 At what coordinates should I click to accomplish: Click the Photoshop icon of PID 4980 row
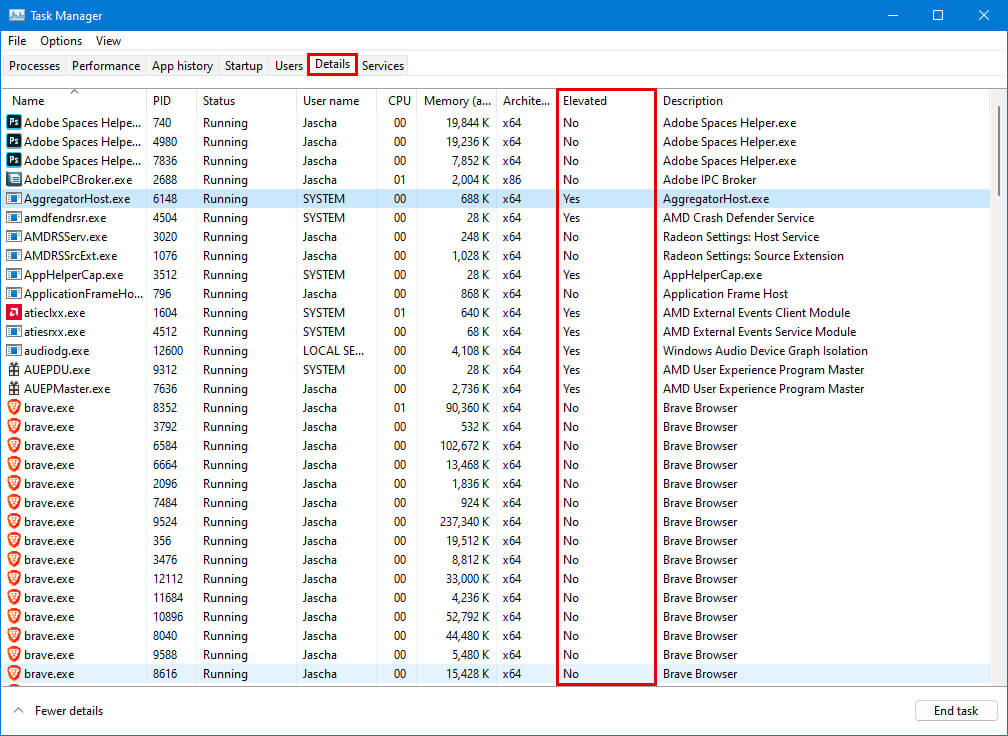pos(14,141)
